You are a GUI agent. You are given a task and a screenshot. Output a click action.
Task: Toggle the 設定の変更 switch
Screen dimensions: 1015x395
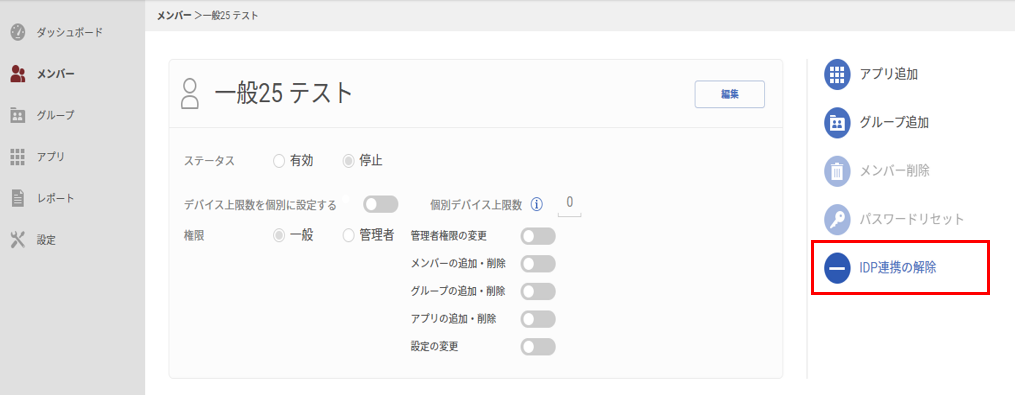(x=538, y=346)
